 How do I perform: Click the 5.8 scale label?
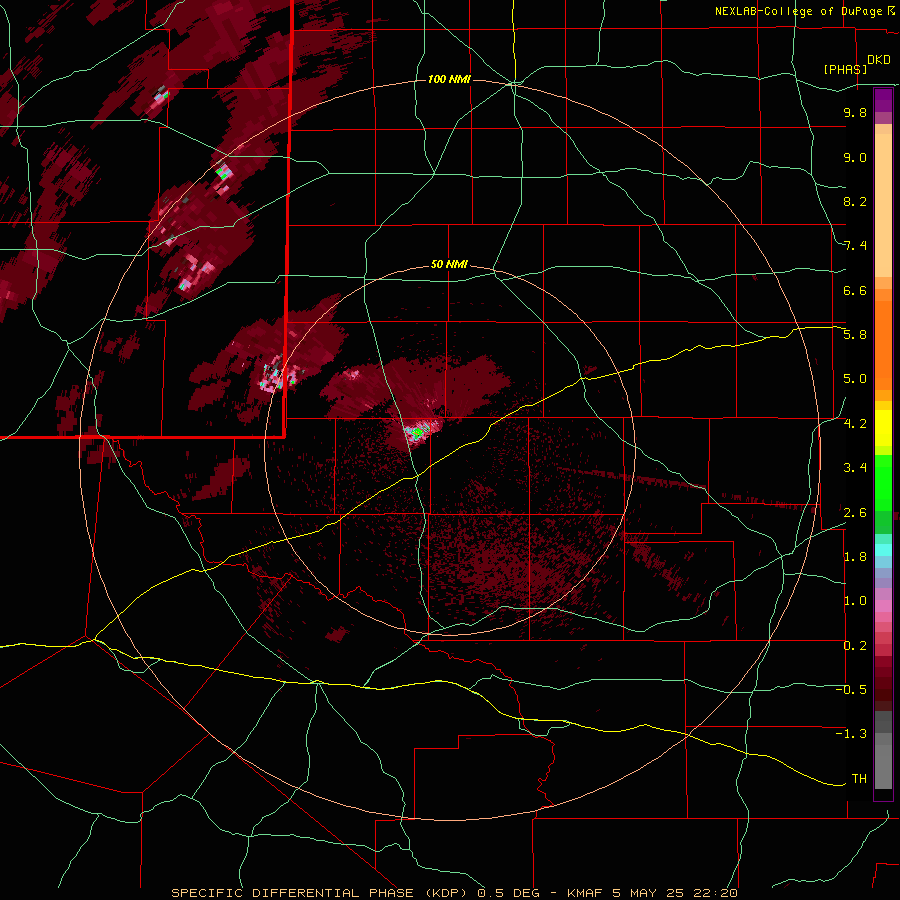pos(855,335)
